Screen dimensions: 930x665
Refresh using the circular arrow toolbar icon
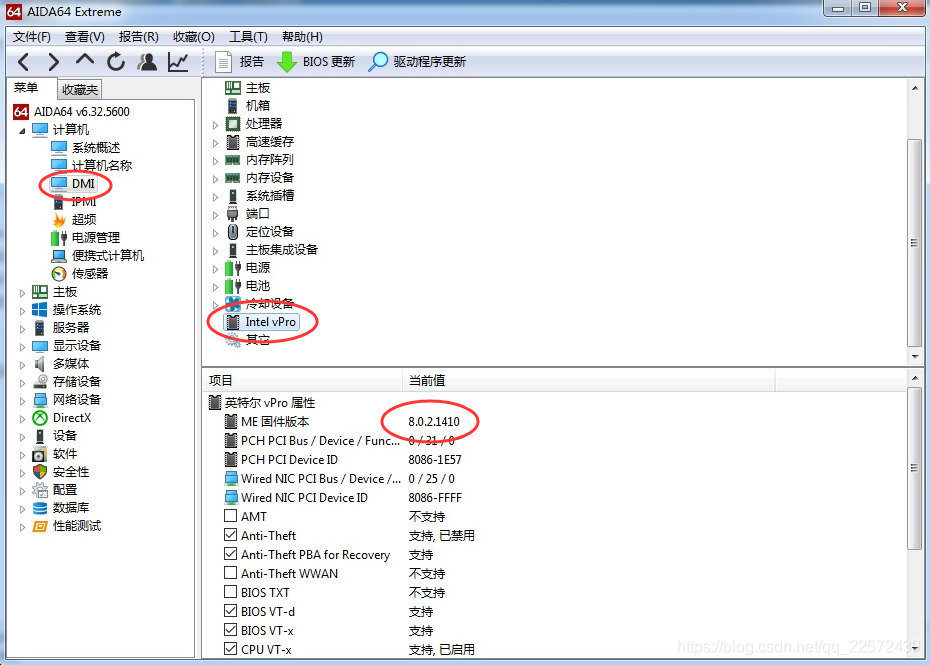click(116, 62)
